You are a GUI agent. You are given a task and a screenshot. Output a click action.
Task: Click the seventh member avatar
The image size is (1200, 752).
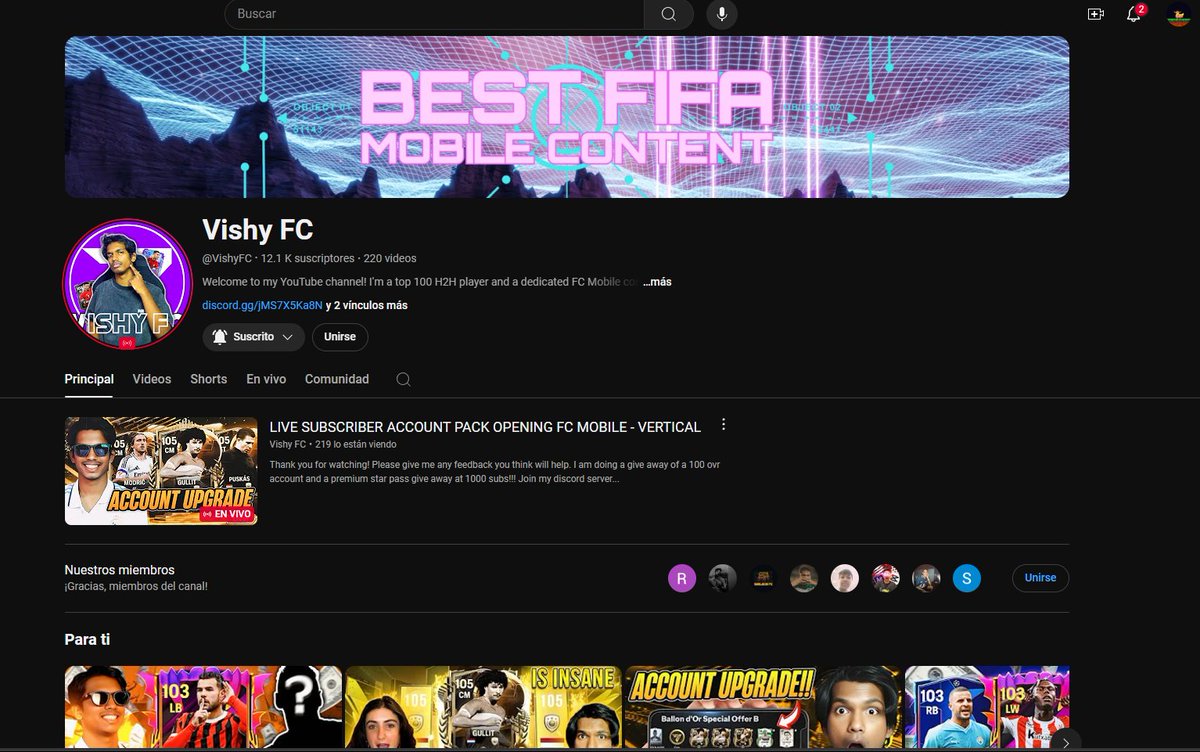[x=926, y=578]
